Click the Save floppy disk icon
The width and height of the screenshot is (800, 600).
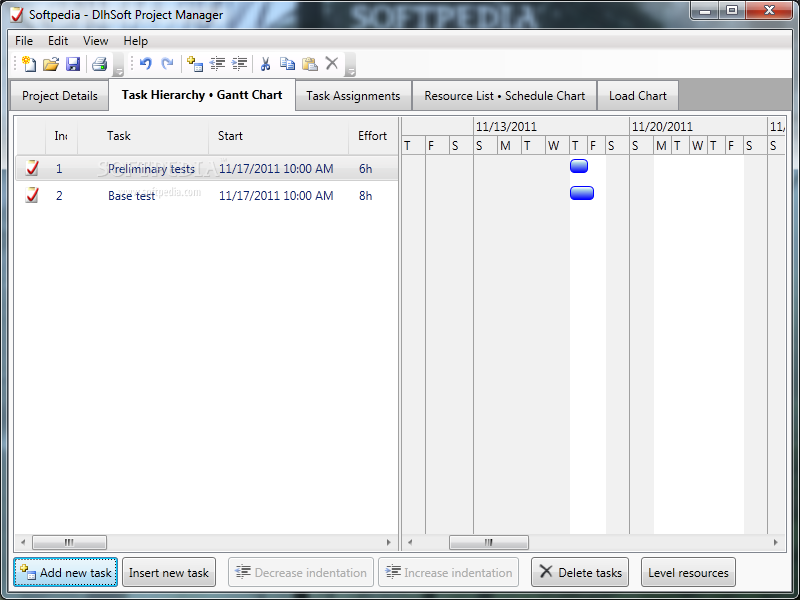click(x=73, y=64)
